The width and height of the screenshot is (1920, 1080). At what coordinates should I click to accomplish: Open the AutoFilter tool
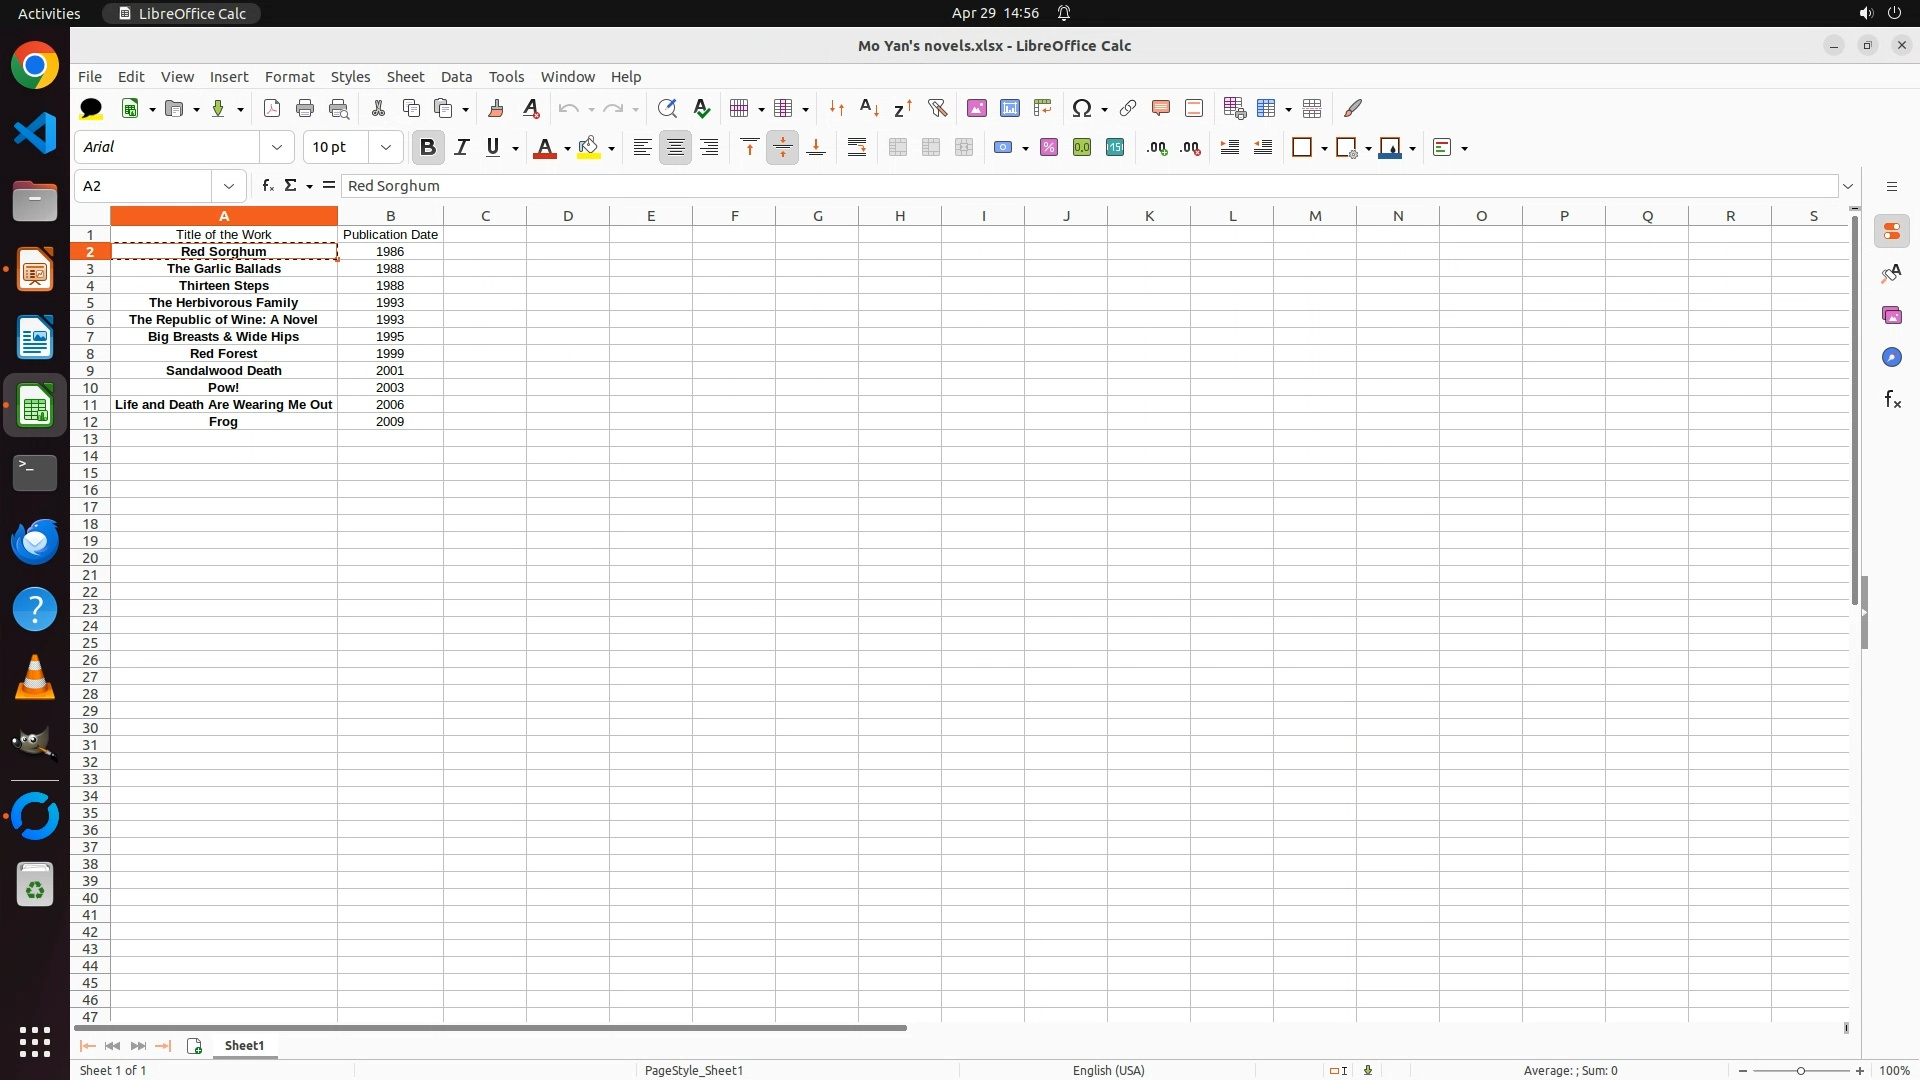[x=937, y=108]
